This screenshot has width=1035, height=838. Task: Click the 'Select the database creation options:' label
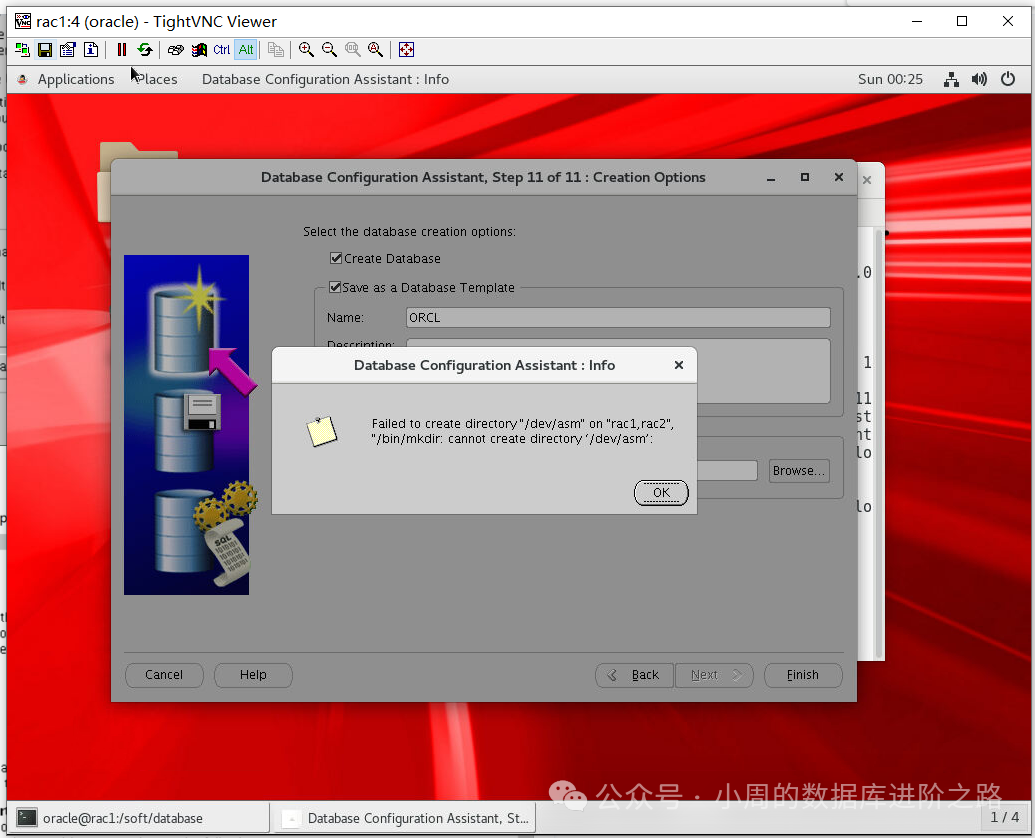409,232
